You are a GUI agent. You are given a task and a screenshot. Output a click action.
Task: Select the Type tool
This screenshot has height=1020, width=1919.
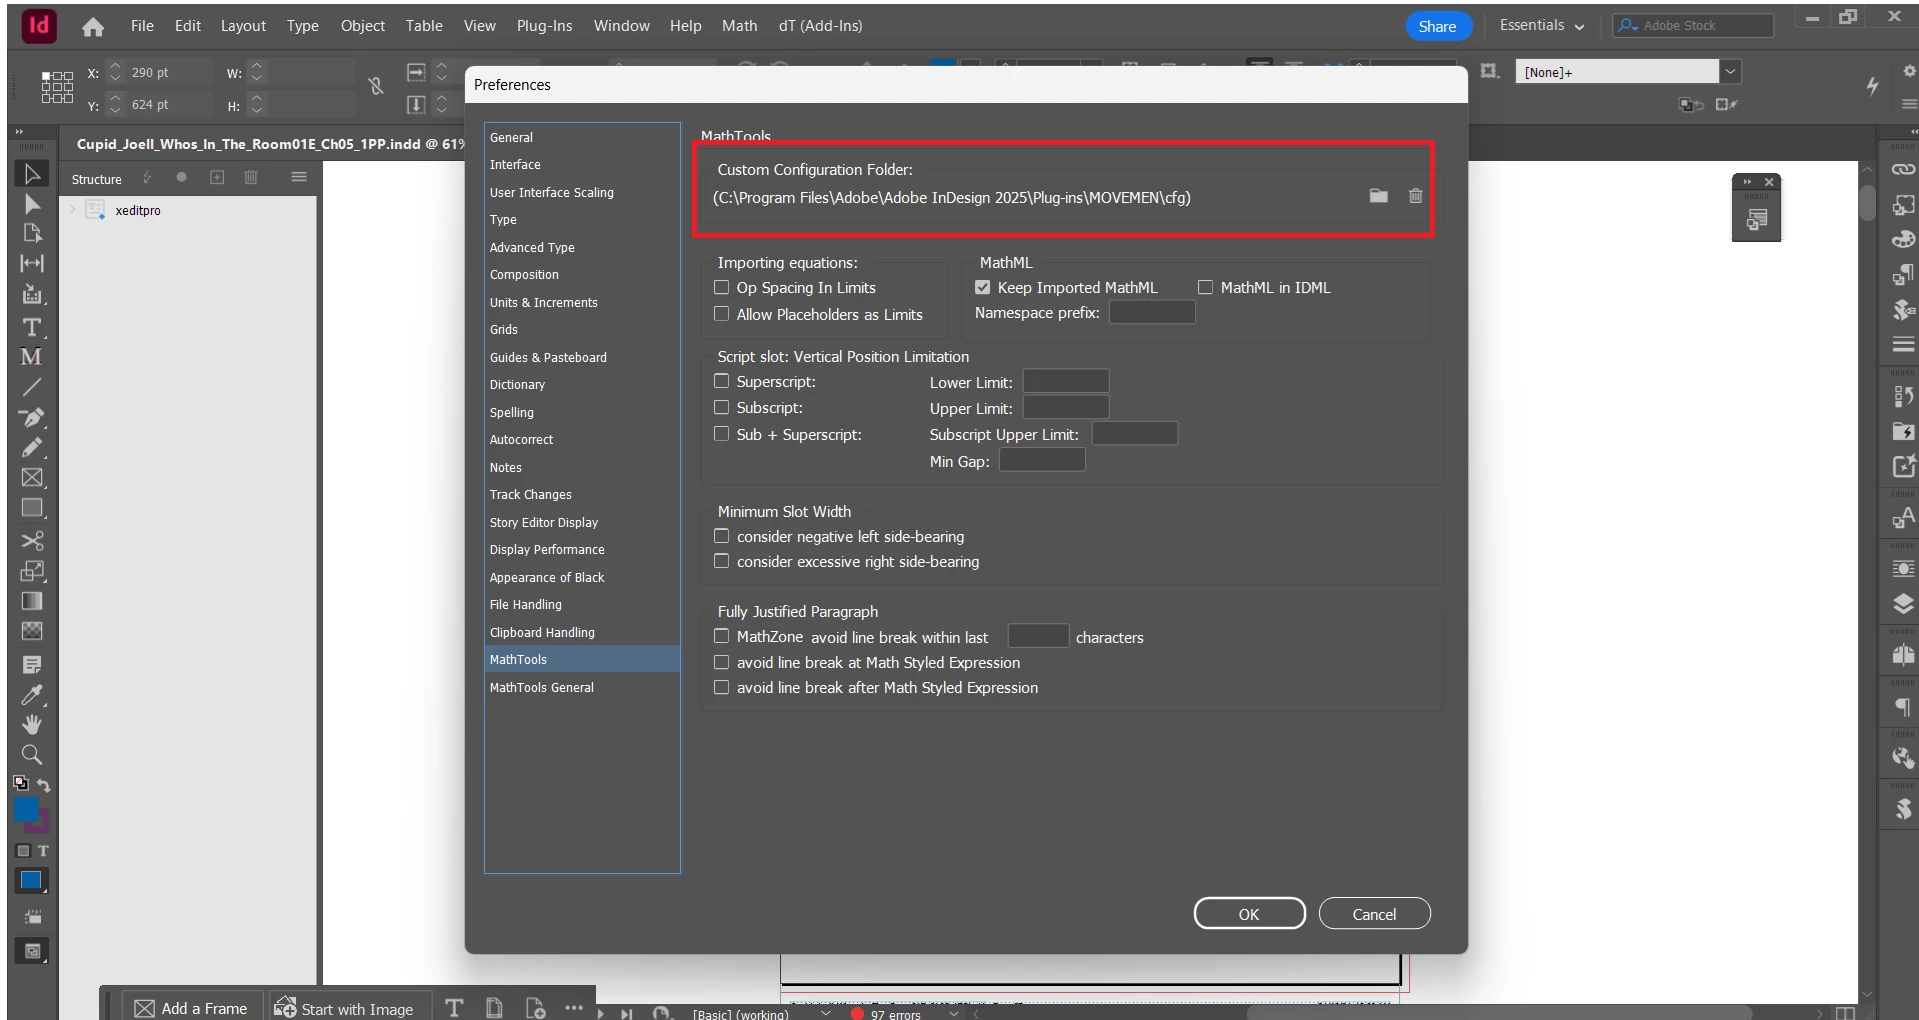[x=32, y=327]
